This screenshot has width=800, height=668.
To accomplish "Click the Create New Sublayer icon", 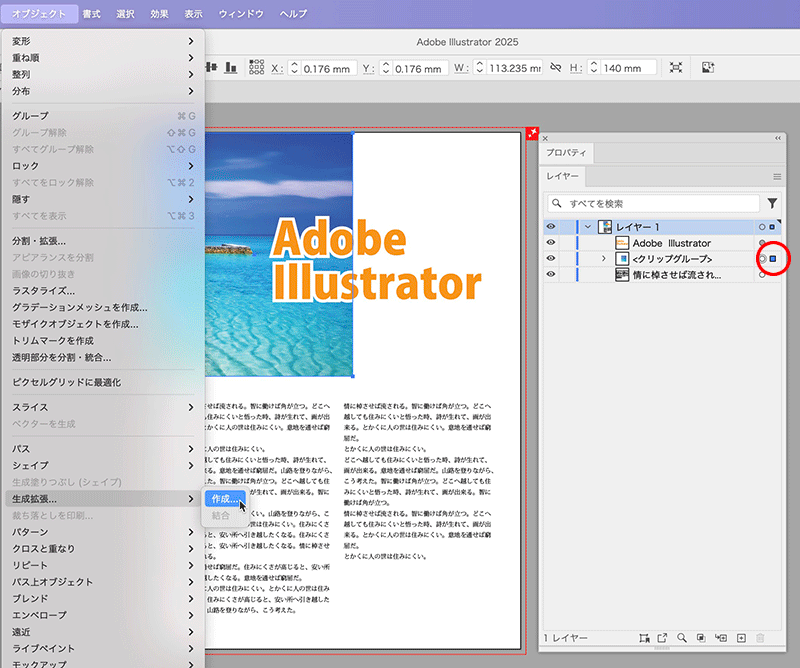I will 720,637.
